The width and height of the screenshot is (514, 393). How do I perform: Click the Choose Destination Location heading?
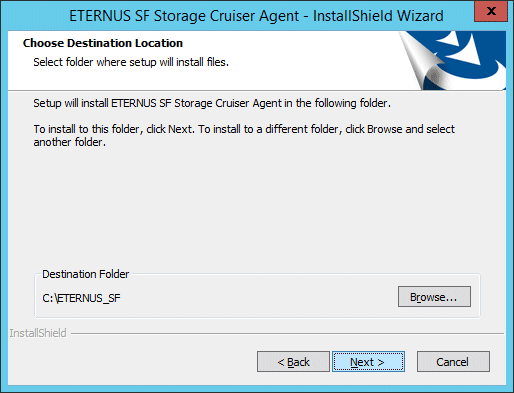point(103,43)
